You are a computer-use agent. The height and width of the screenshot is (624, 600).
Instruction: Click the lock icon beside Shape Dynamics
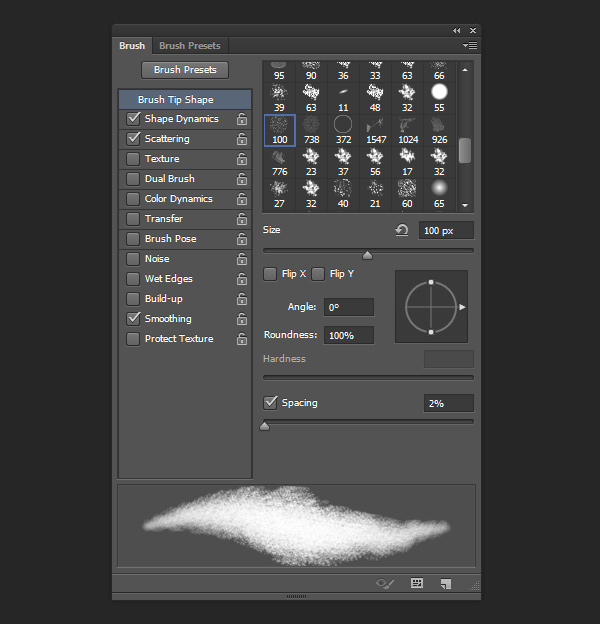(x=241, y=119)
